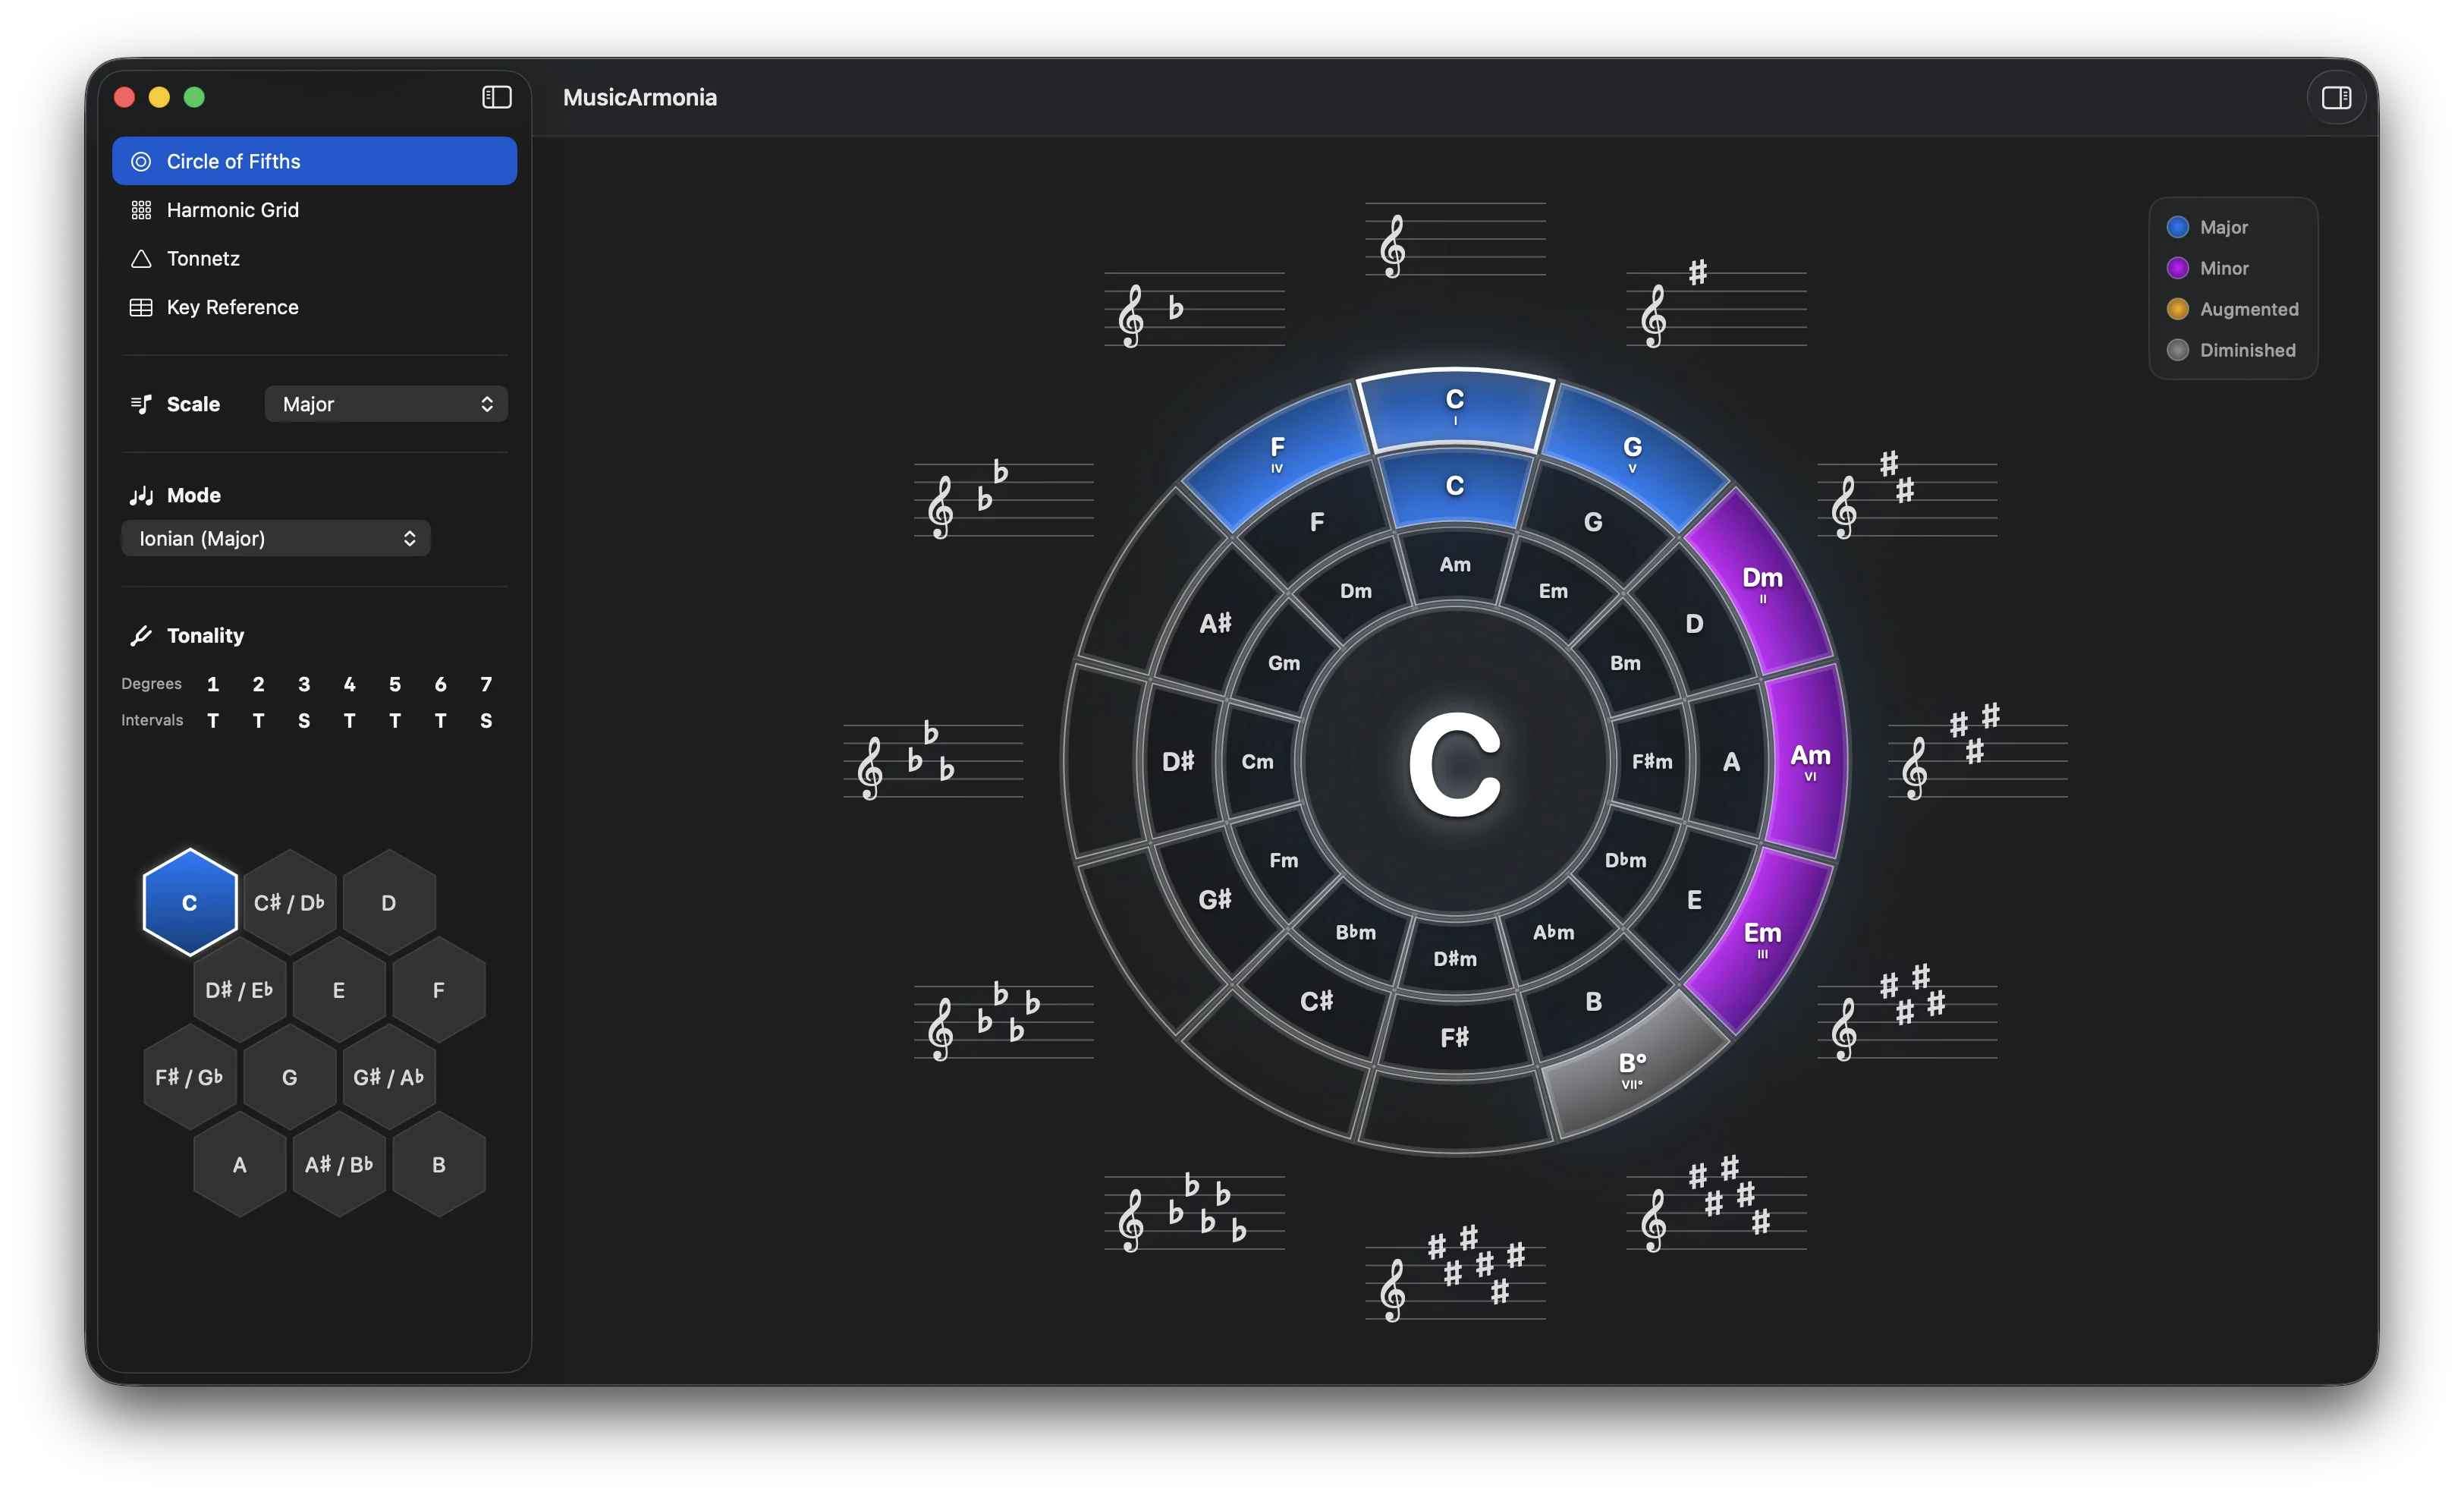
Task: Click the three-flats key signature staff
Action: tap(933, 760)
